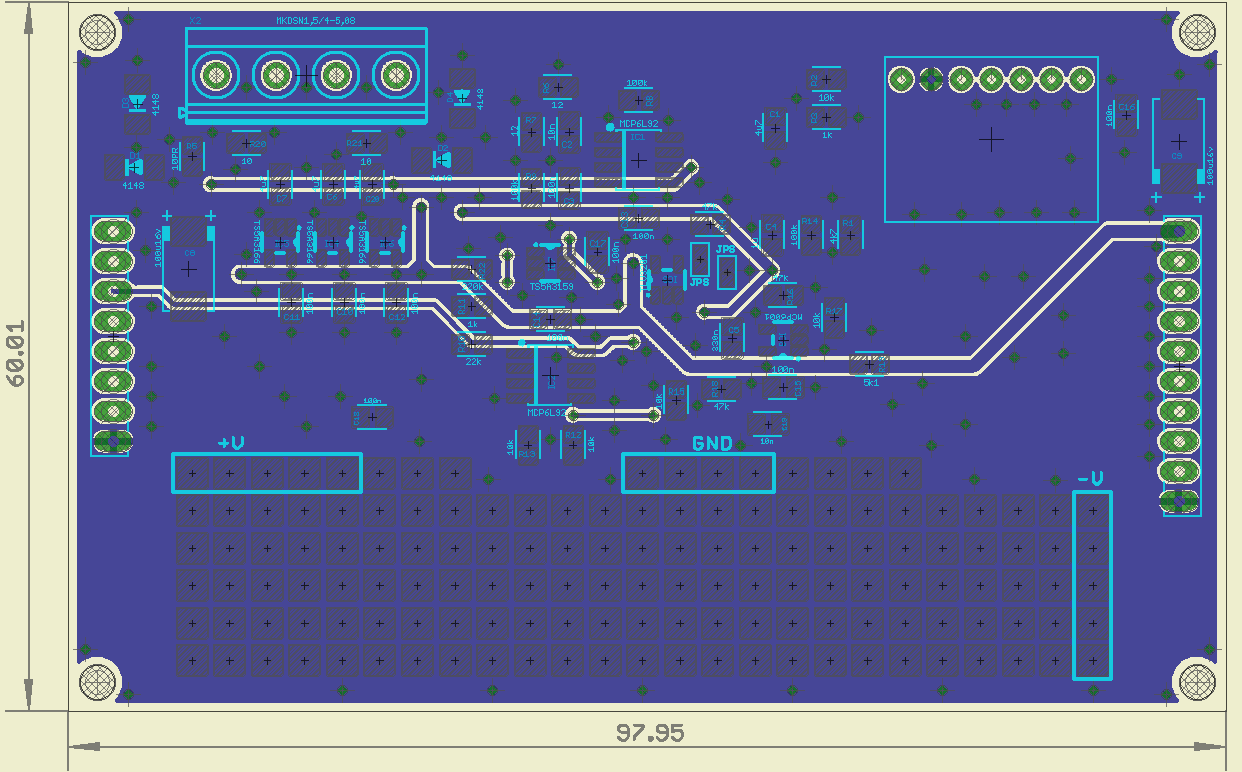Click the -V rail label

click(x=1090, y=479)
